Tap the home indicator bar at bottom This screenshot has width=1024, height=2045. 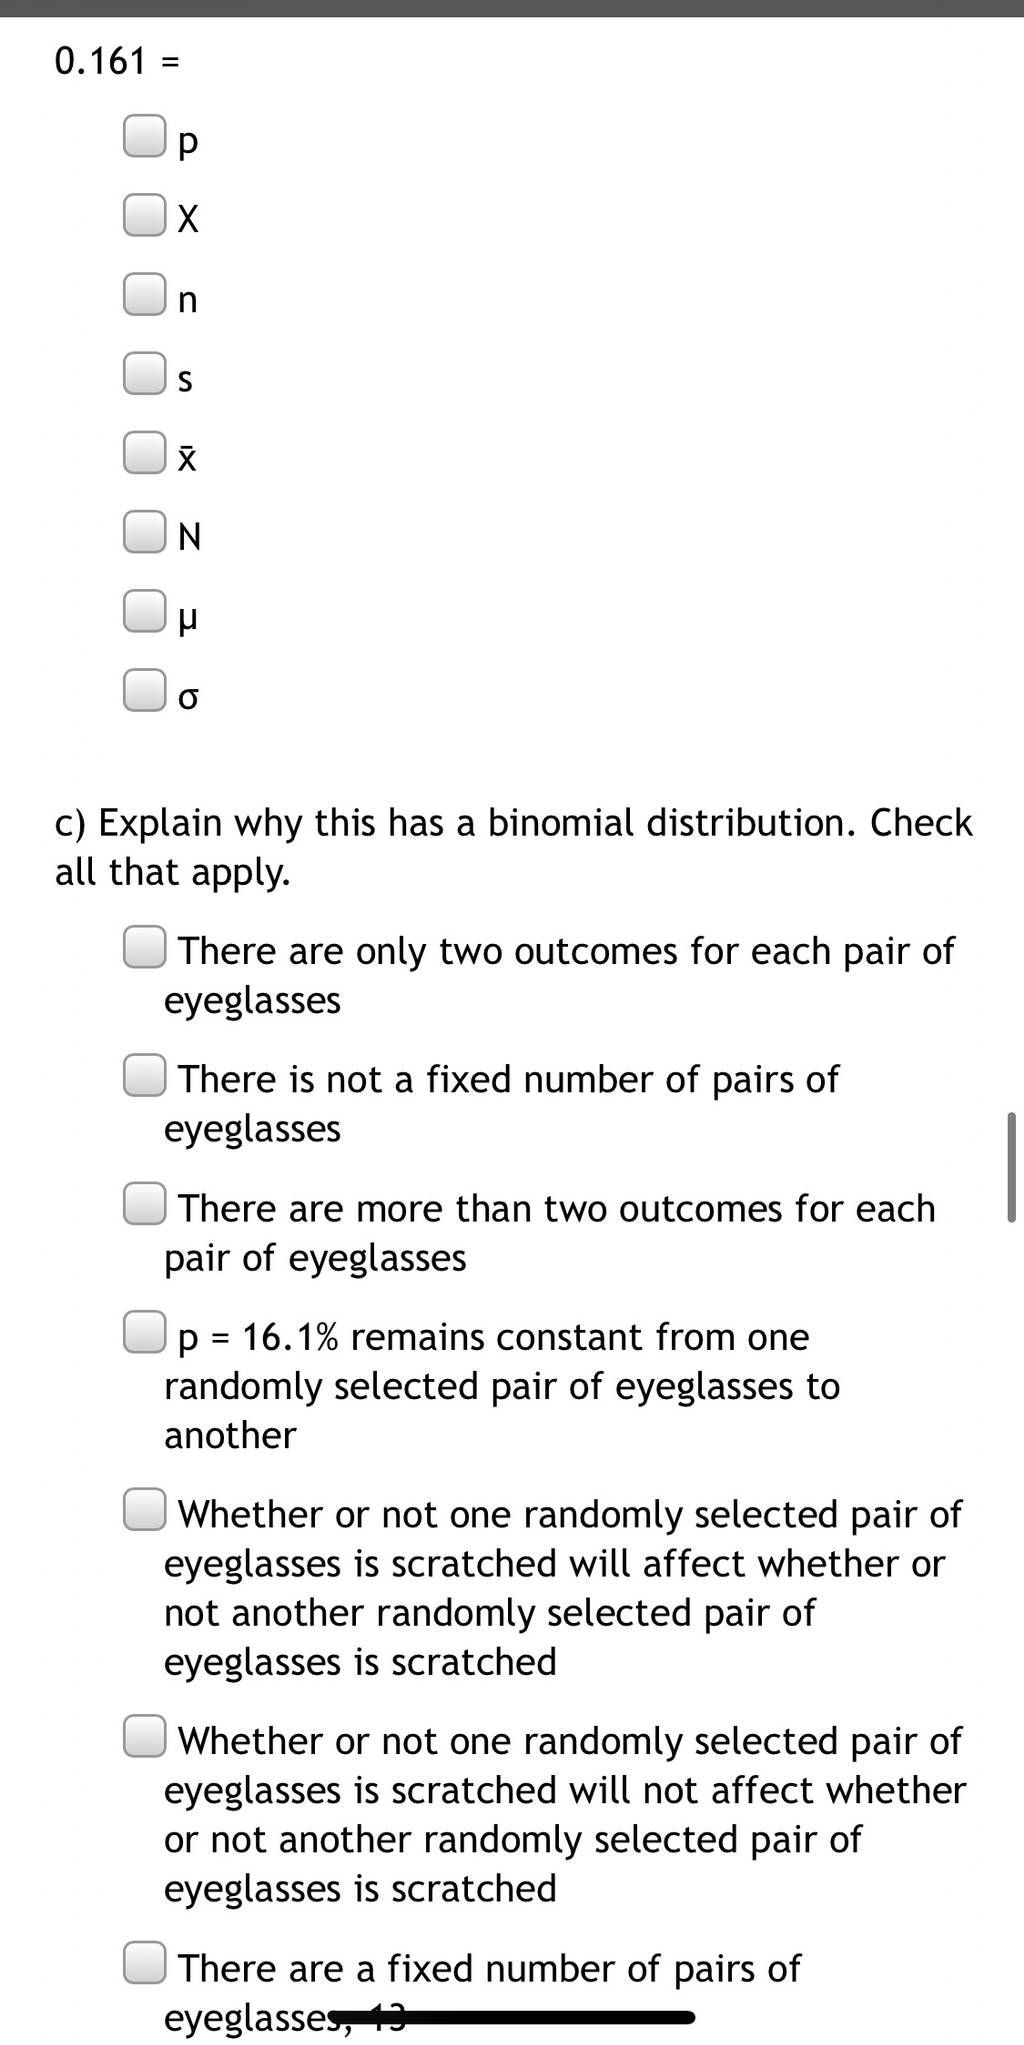(512, 2018)
